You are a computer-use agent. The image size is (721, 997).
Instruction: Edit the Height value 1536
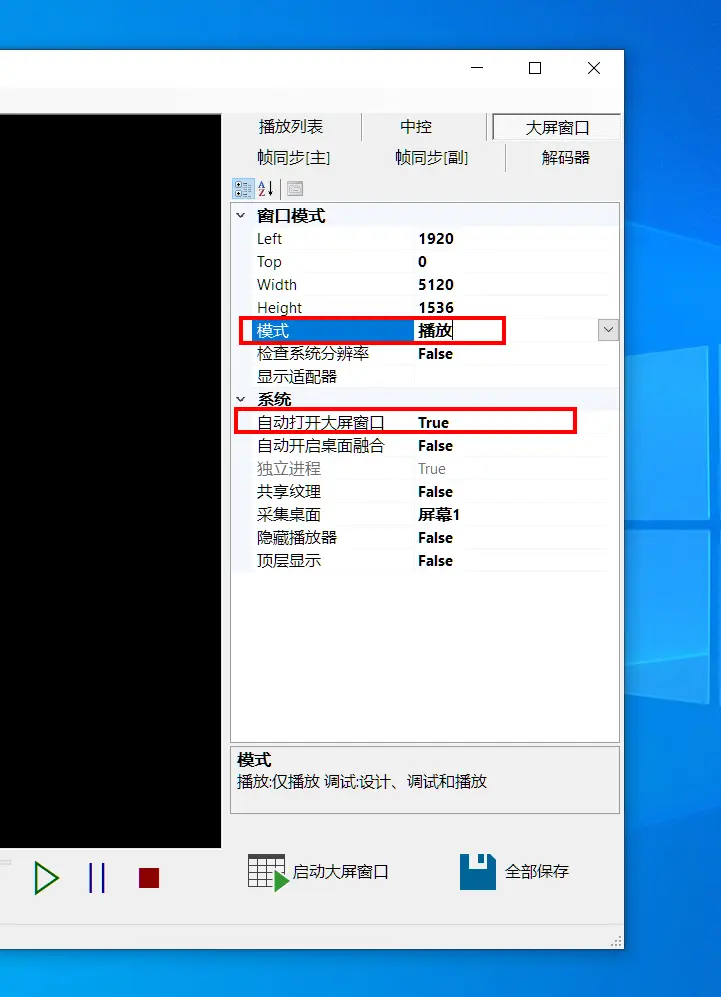(x=436, y=308)
